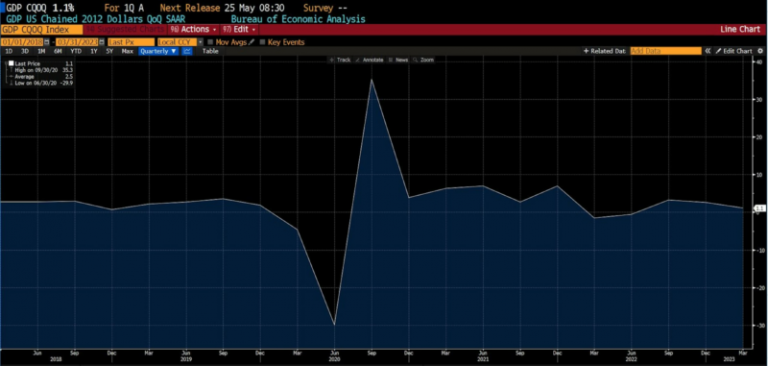Click the Mov Avgs pencil edit icon
The image size is (768, 366).
(x=252, y=42)
